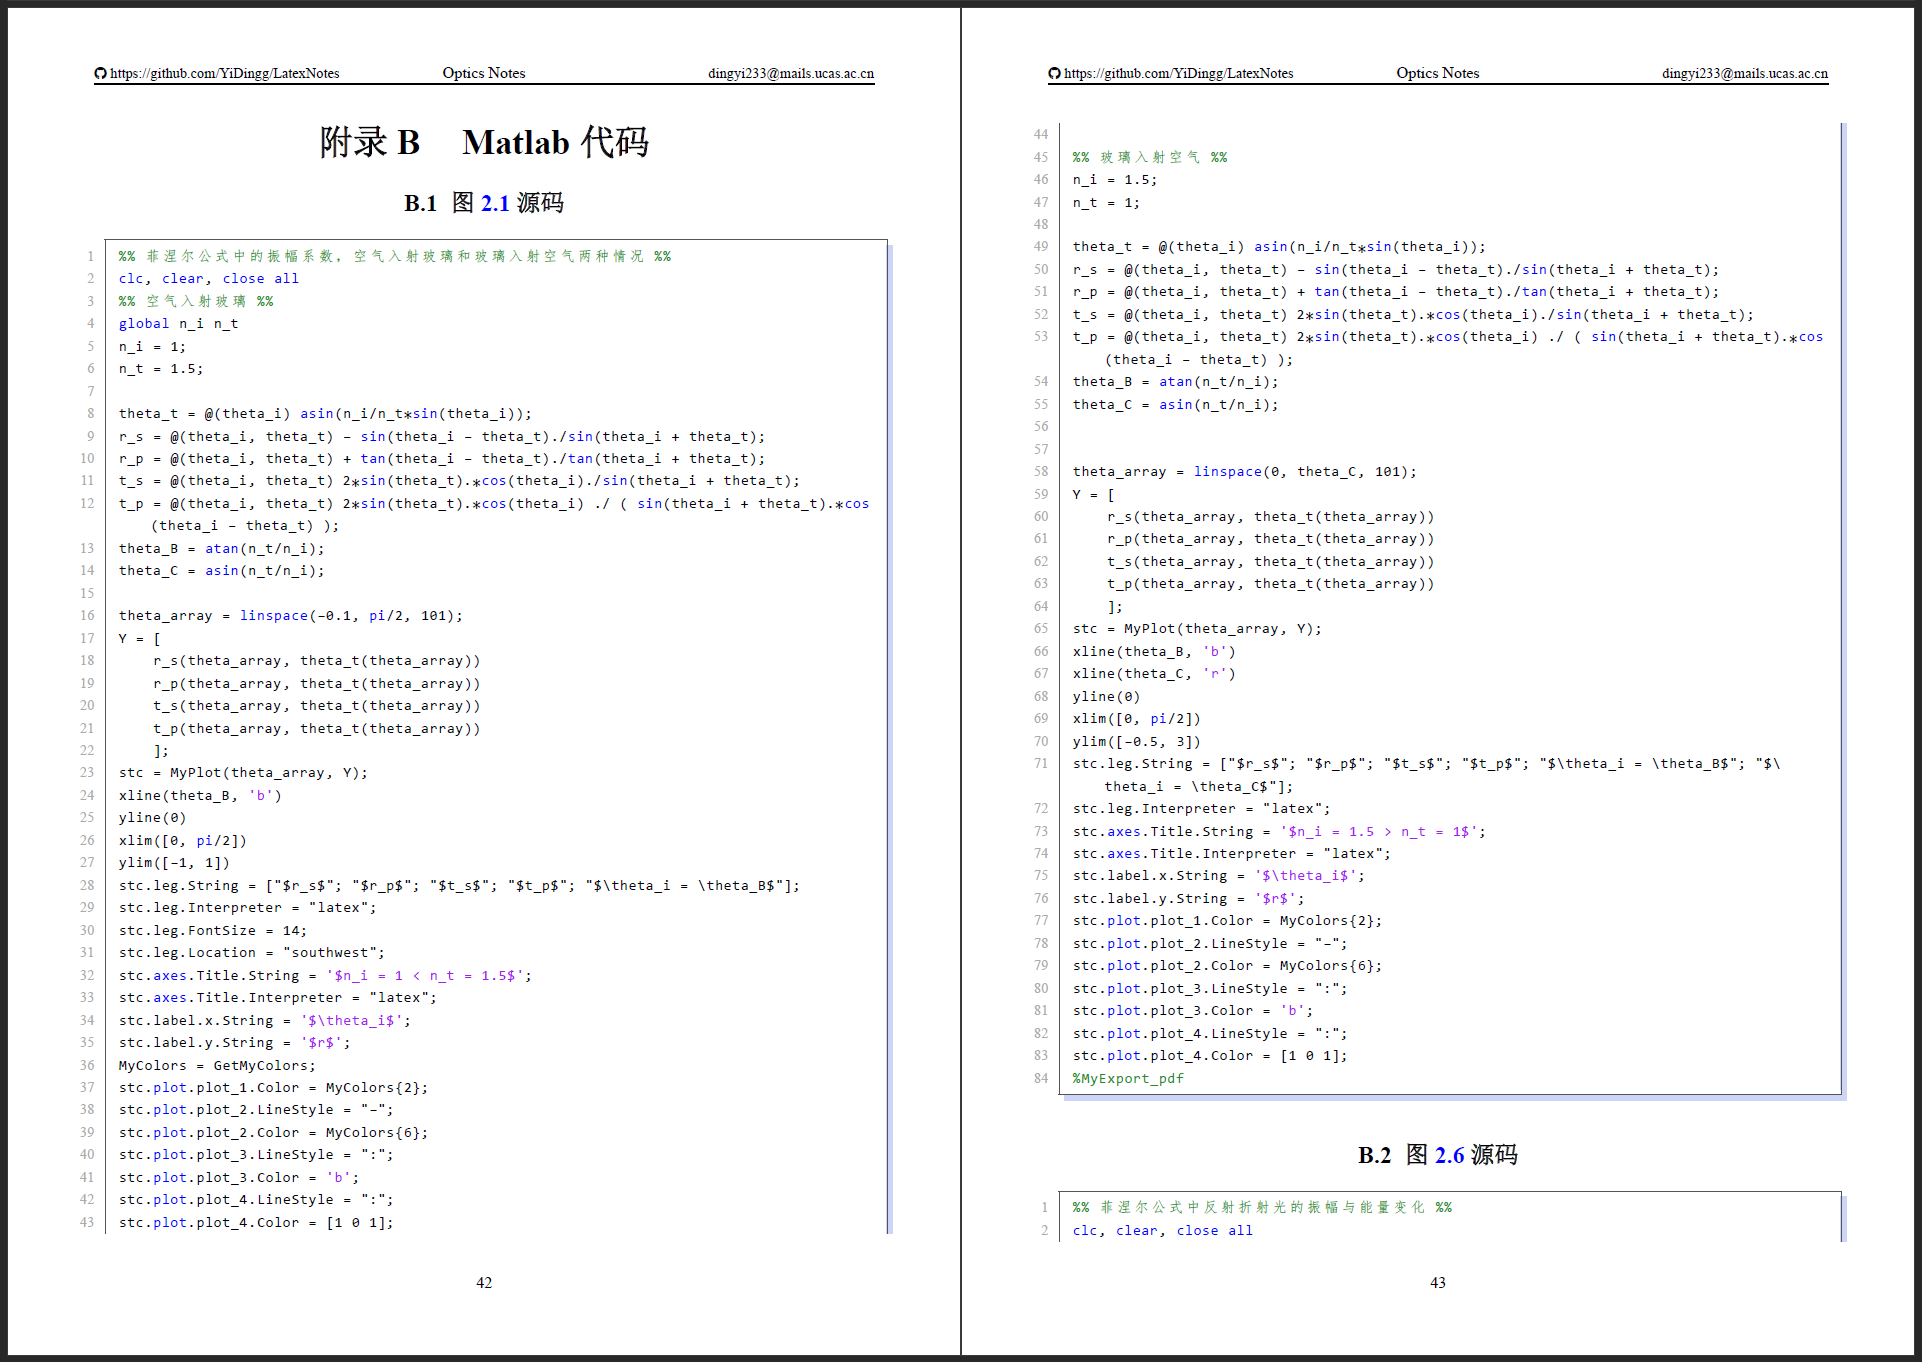
Task: Click the %MyExport_pdf comment on line 84
Action: coord(1127,1078)
